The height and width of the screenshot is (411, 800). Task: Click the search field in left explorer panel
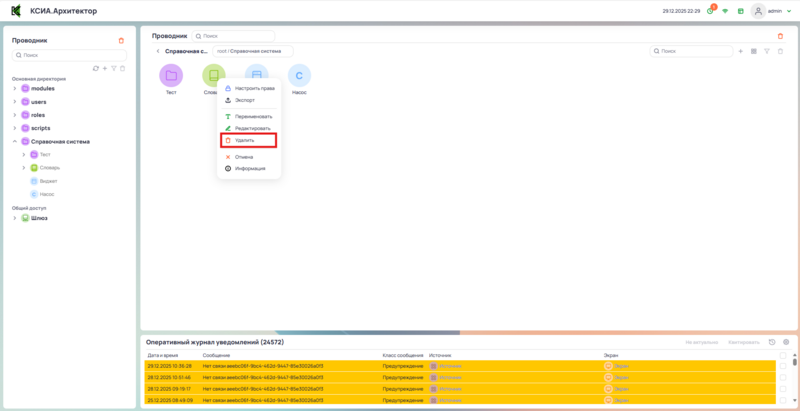[70, 55]
